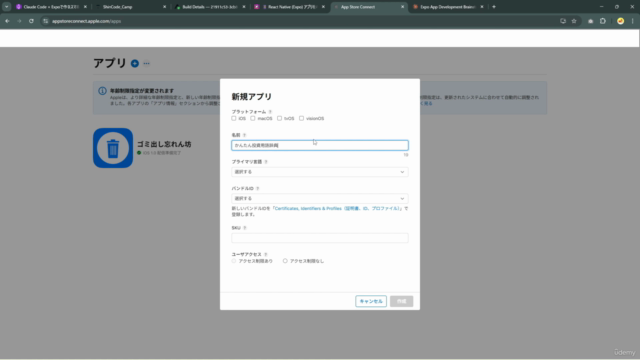Click the help icon next to 名前
640x360 pixels.
(x=244, y=135)
